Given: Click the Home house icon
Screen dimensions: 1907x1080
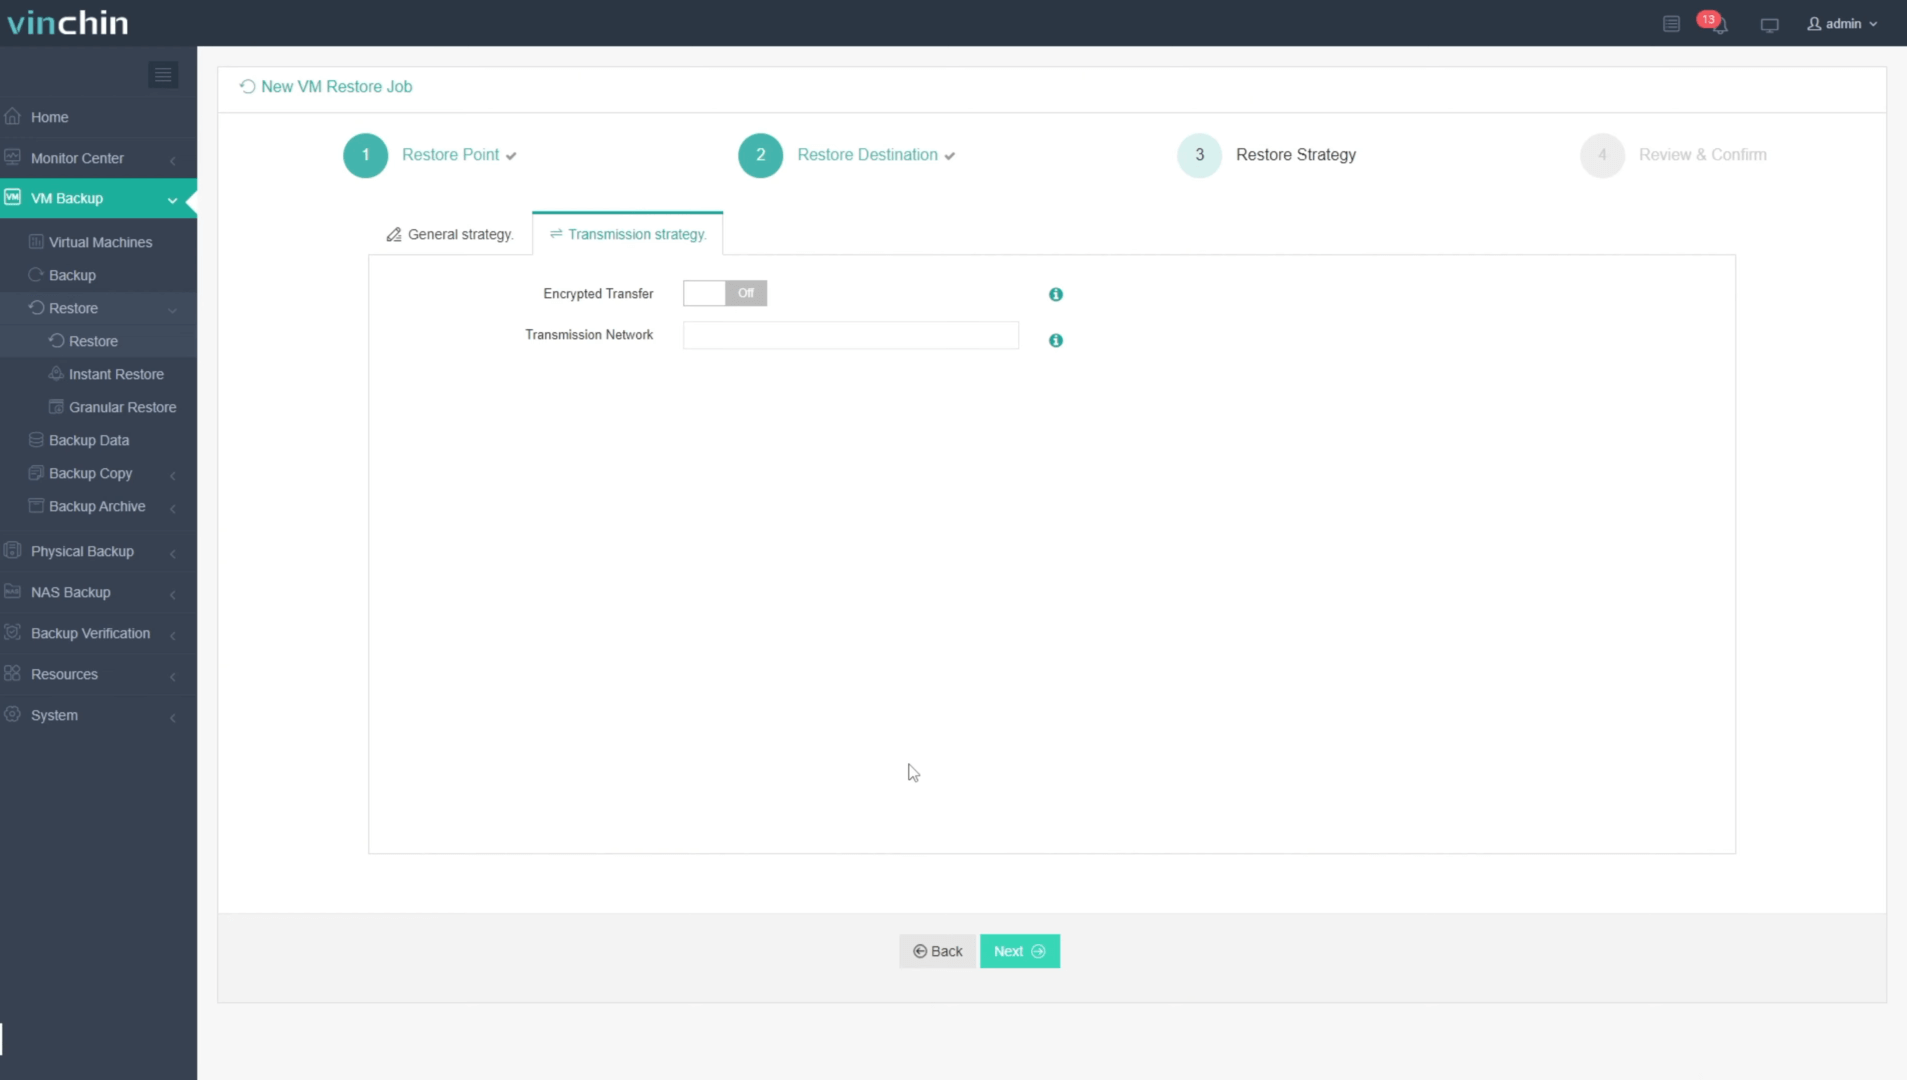Looking at the screenshot, I should point(13,116).
